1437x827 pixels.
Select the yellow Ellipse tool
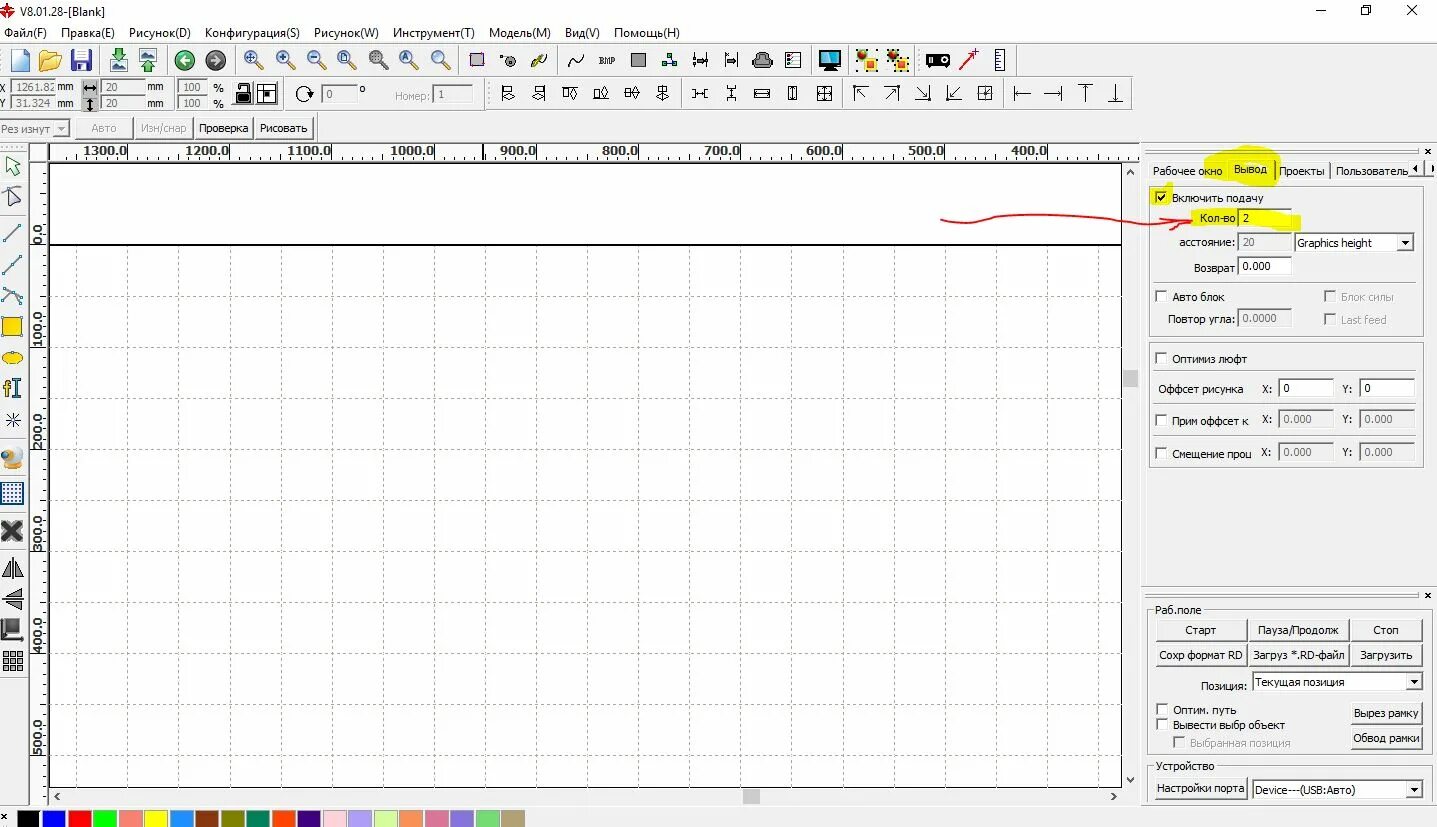(12, 358)
